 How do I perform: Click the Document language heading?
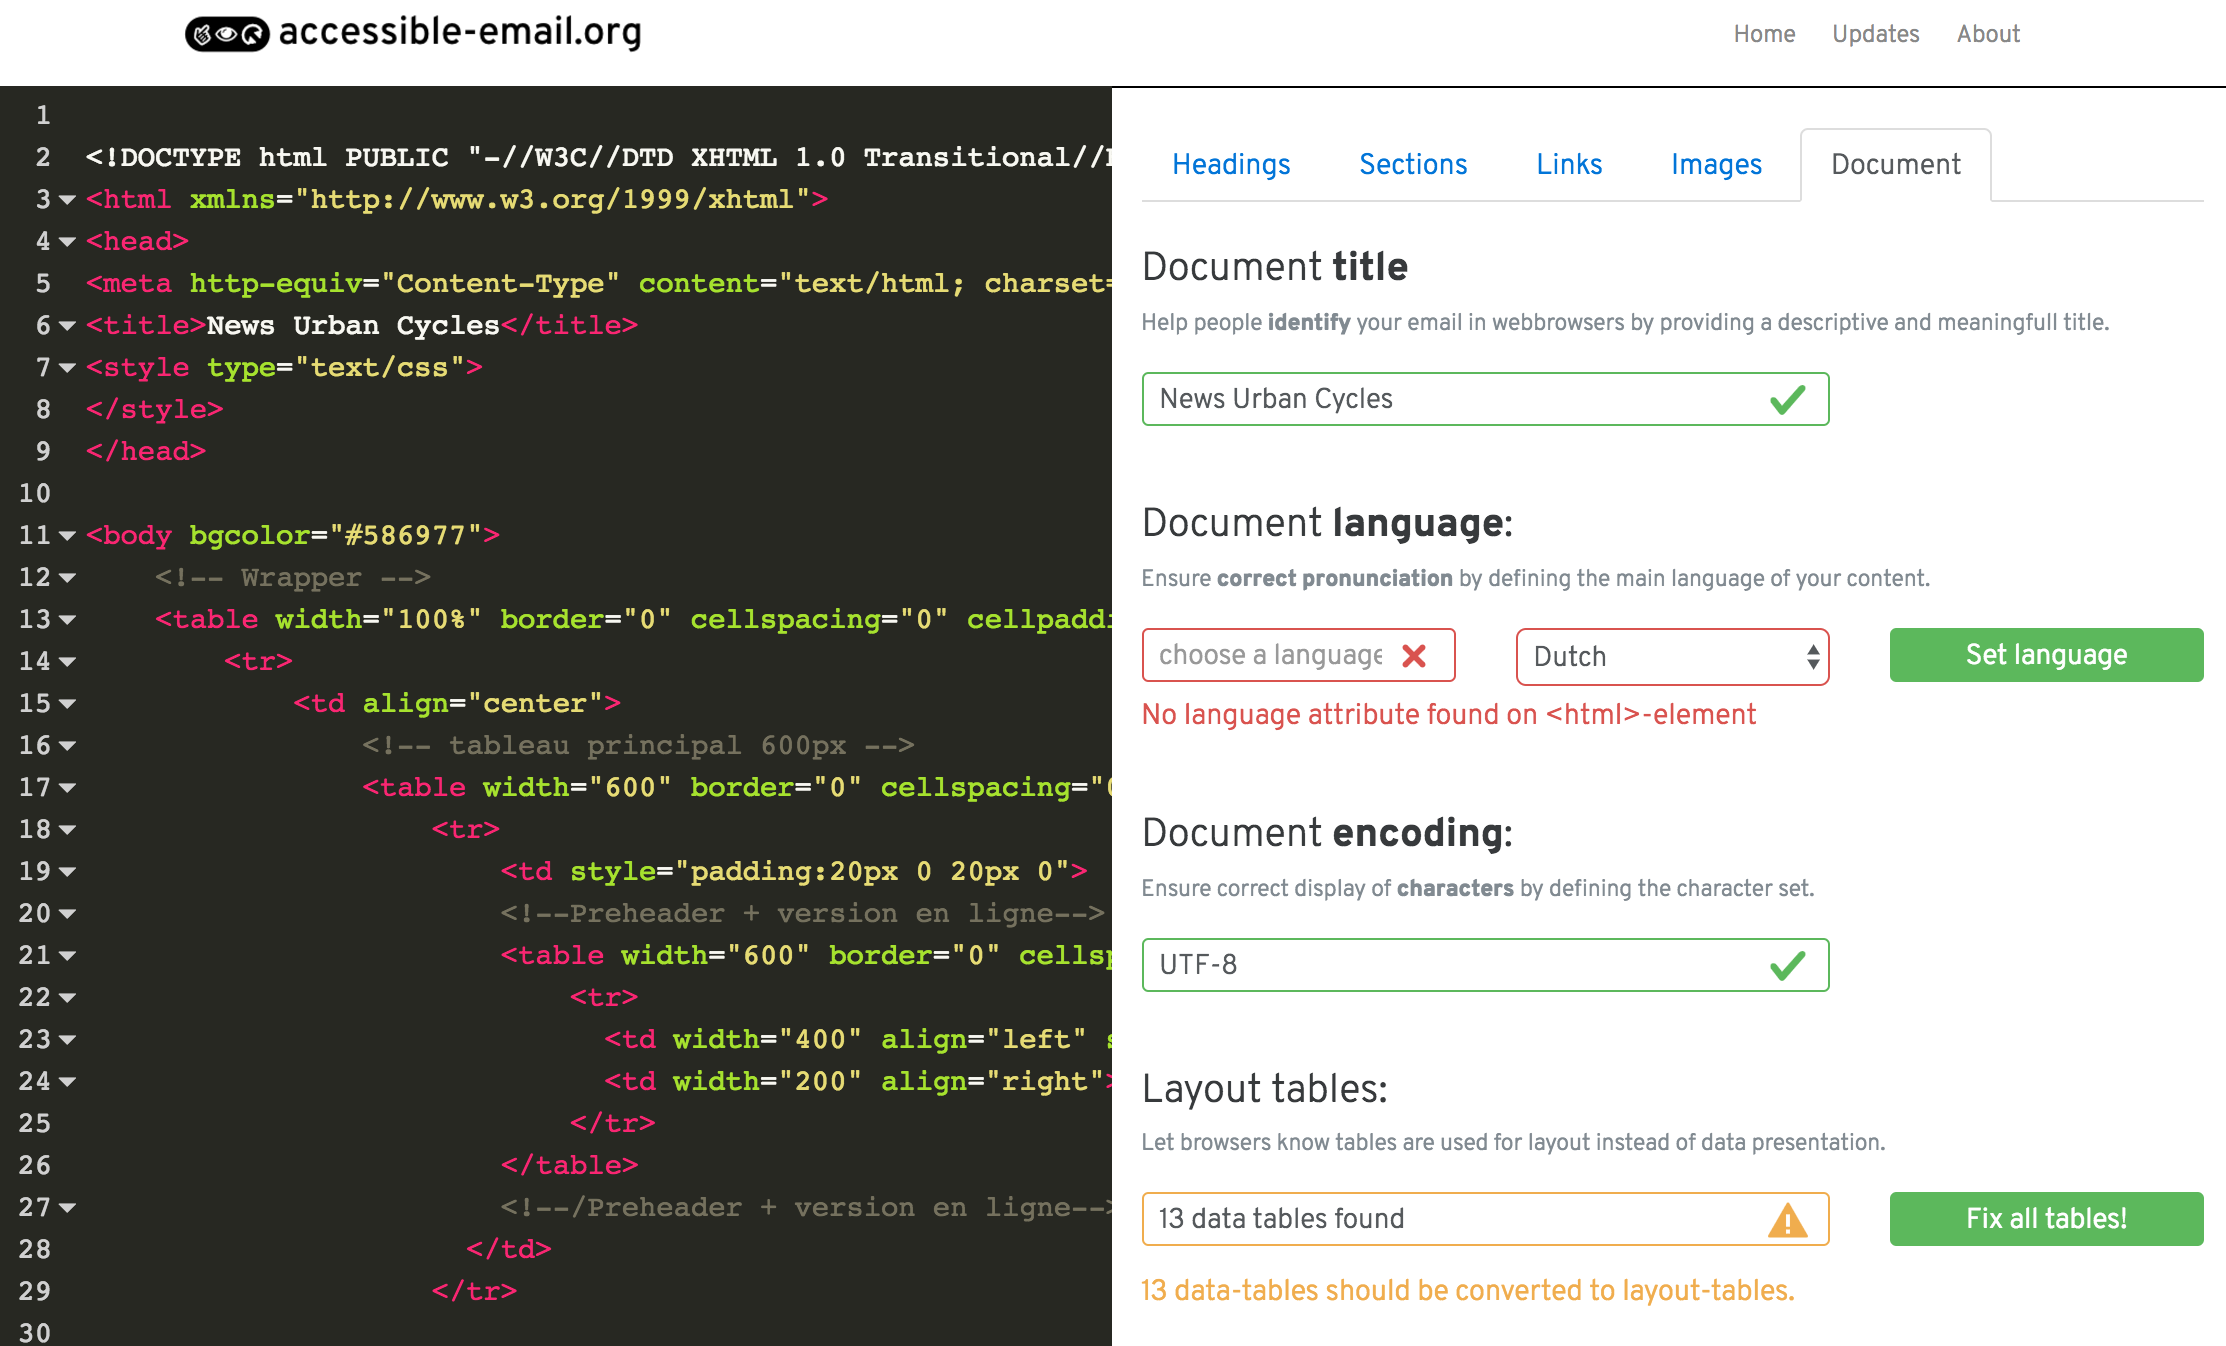coord(1328,523)
